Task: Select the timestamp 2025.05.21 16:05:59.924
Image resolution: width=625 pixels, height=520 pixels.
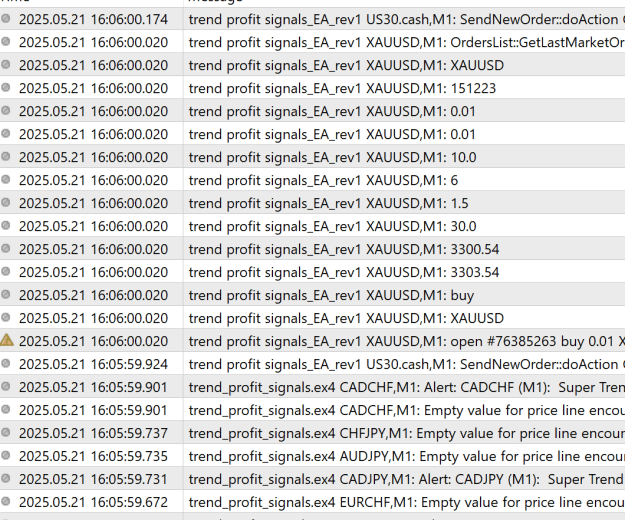Action: click(93, 365)
